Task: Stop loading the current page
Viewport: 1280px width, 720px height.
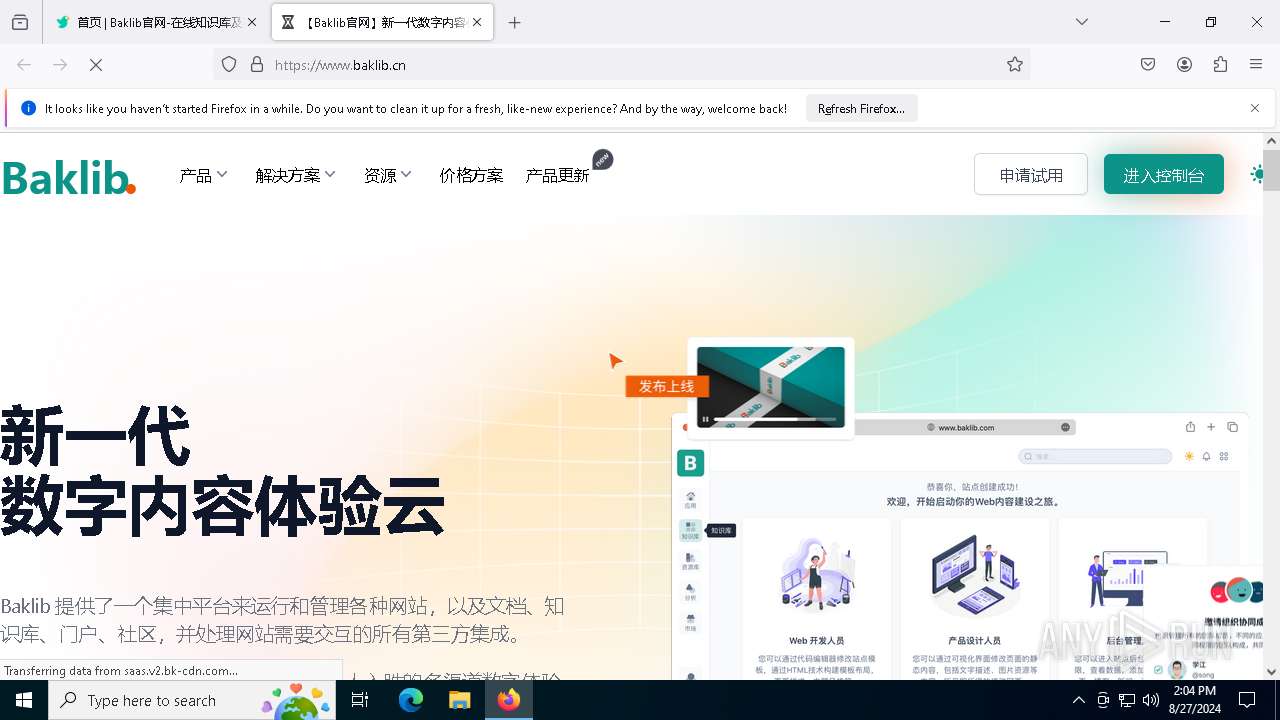Action: coord(96,65)
